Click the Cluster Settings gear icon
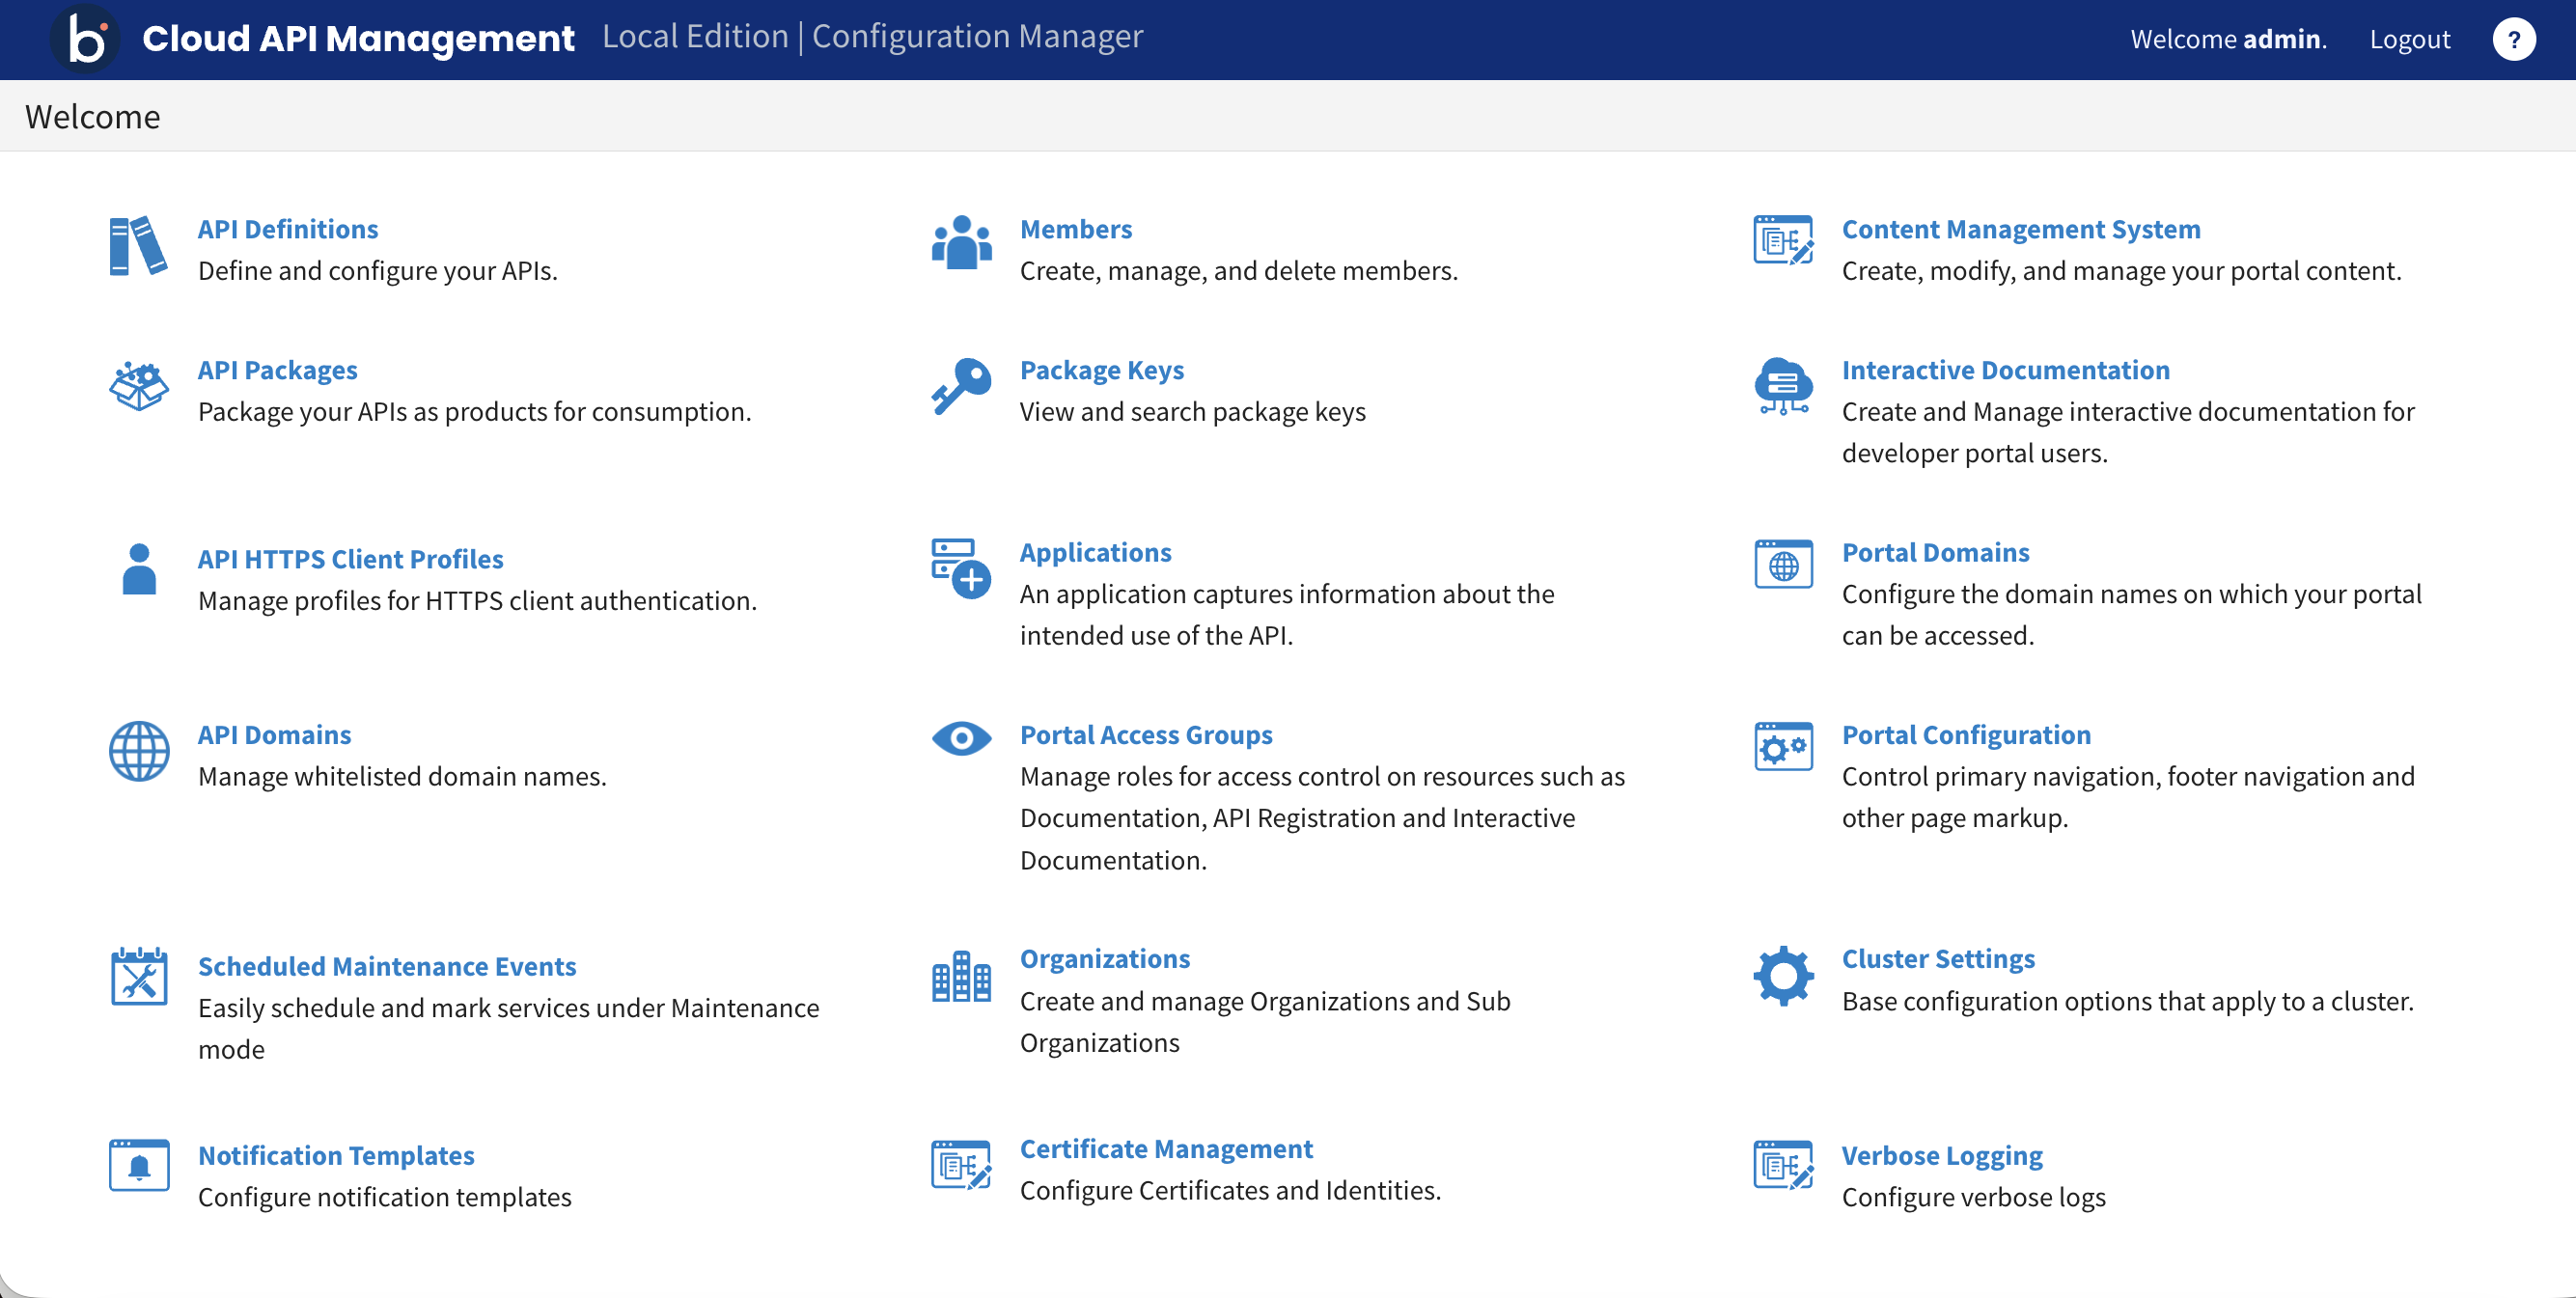The image size is (2576, 1298). tap(1783, 976)
